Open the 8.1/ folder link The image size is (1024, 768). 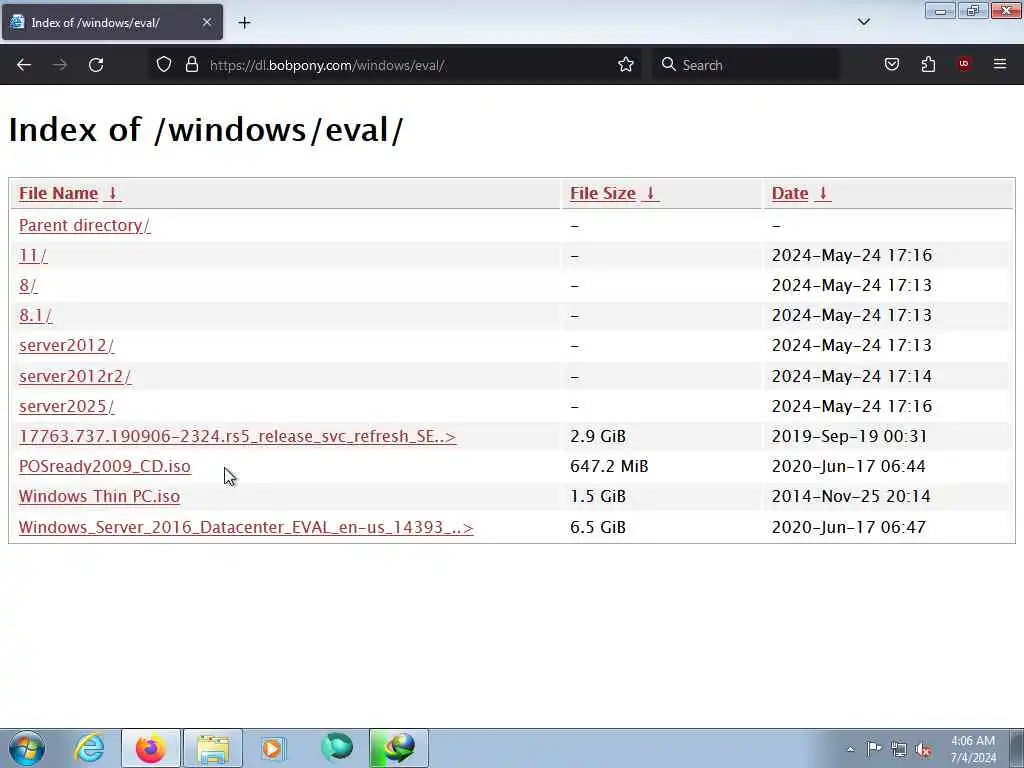pos(35,315)
